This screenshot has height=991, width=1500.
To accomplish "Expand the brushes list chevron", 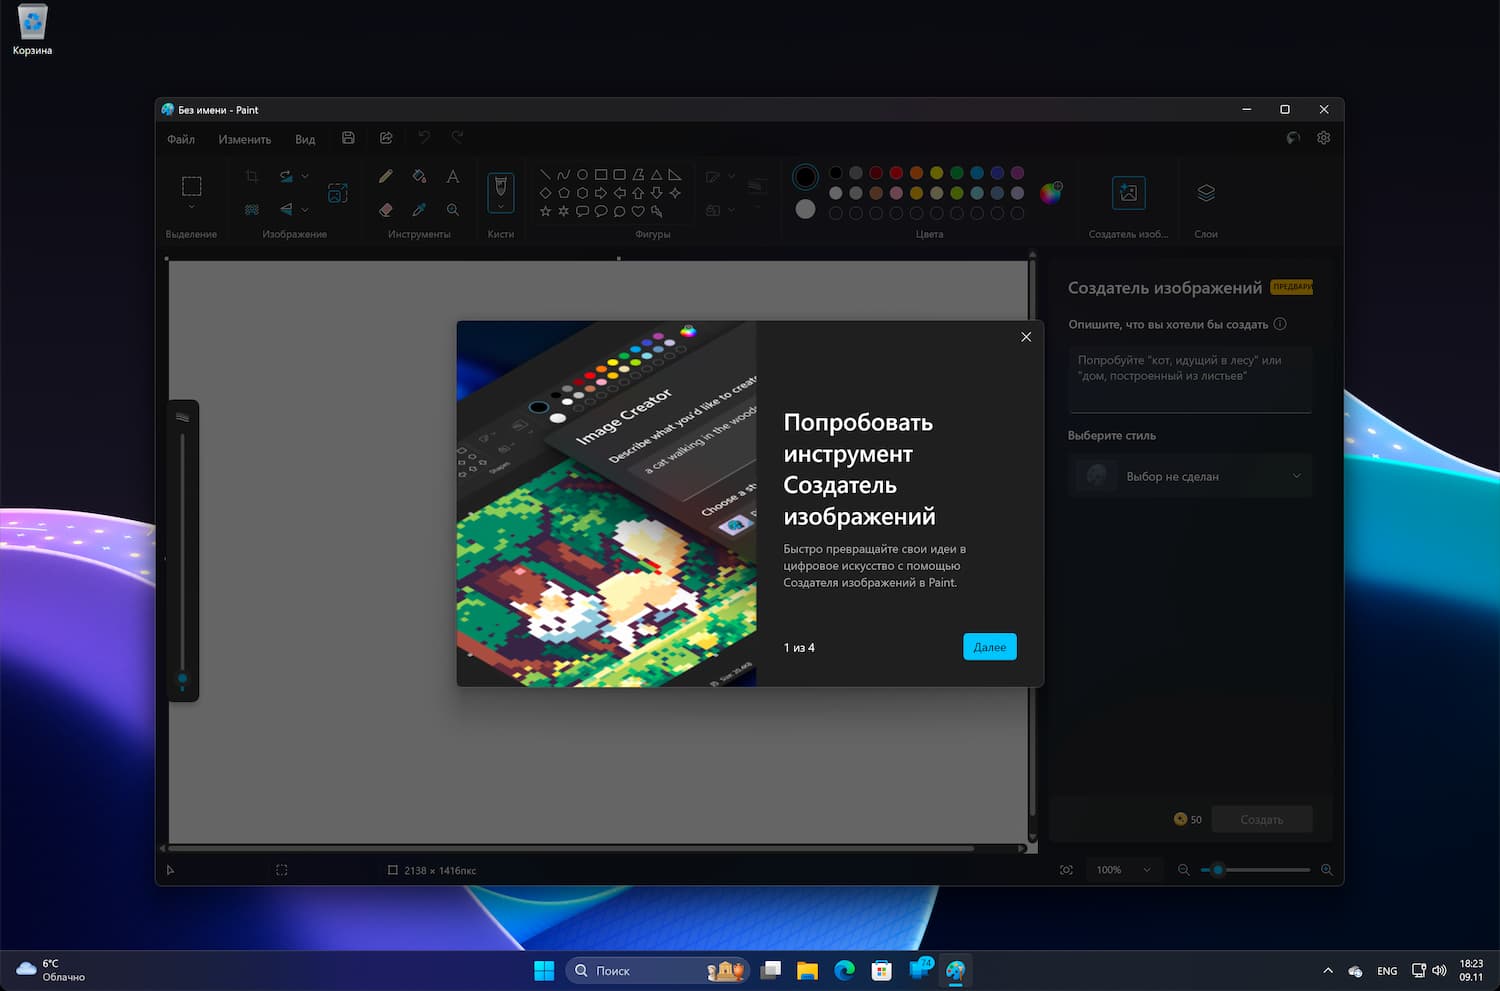I will point(501,206).
